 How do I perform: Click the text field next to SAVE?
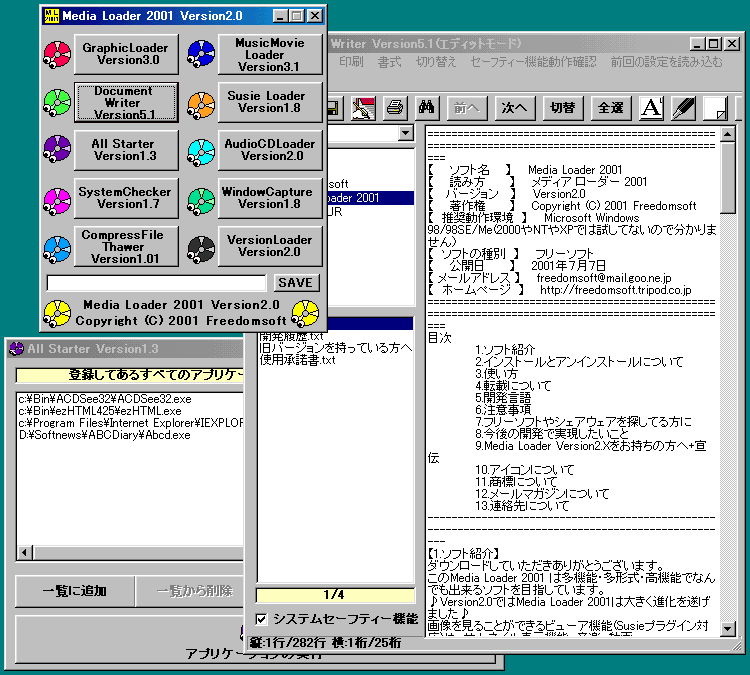[x=156, y=283]
